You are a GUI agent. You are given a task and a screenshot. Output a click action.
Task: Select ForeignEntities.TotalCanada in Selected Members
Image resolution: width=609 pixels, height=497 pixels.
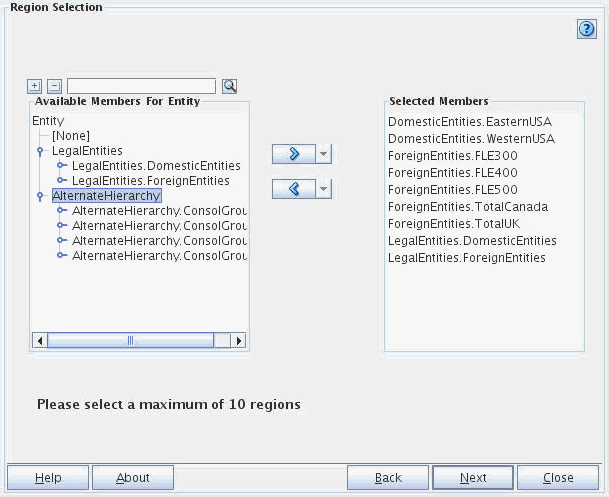(467, 207)
